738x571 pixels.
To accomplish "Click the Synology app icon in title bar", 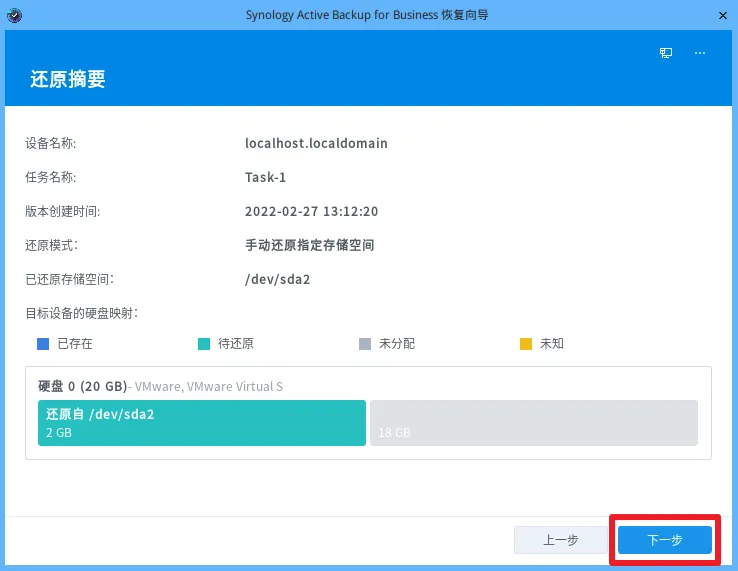I will (x=15, y=15).
